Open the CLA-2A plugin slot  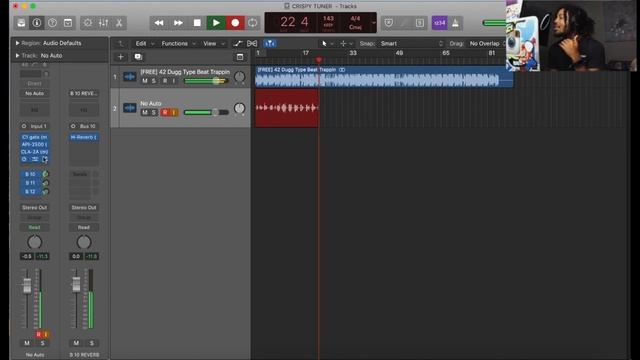[35, 152]
